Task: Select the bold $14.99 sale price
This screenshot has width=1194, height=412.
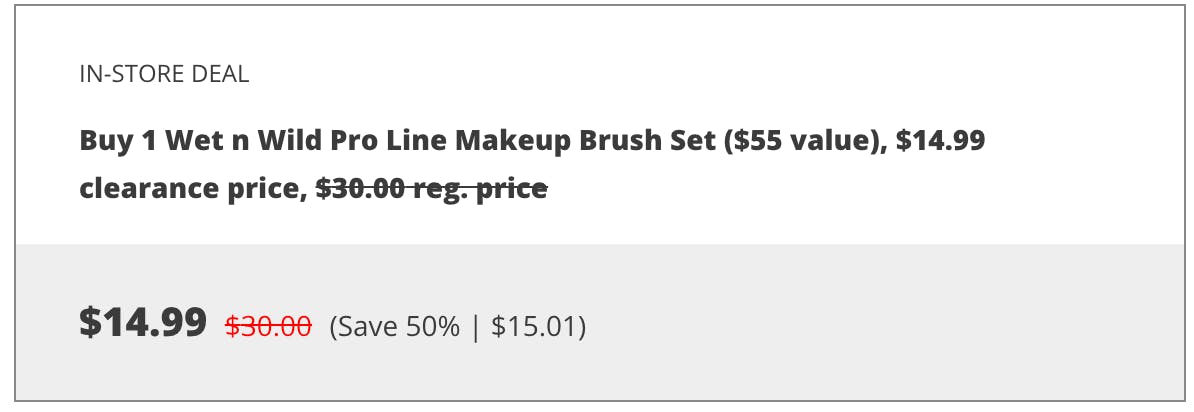Action: point(143,322)
